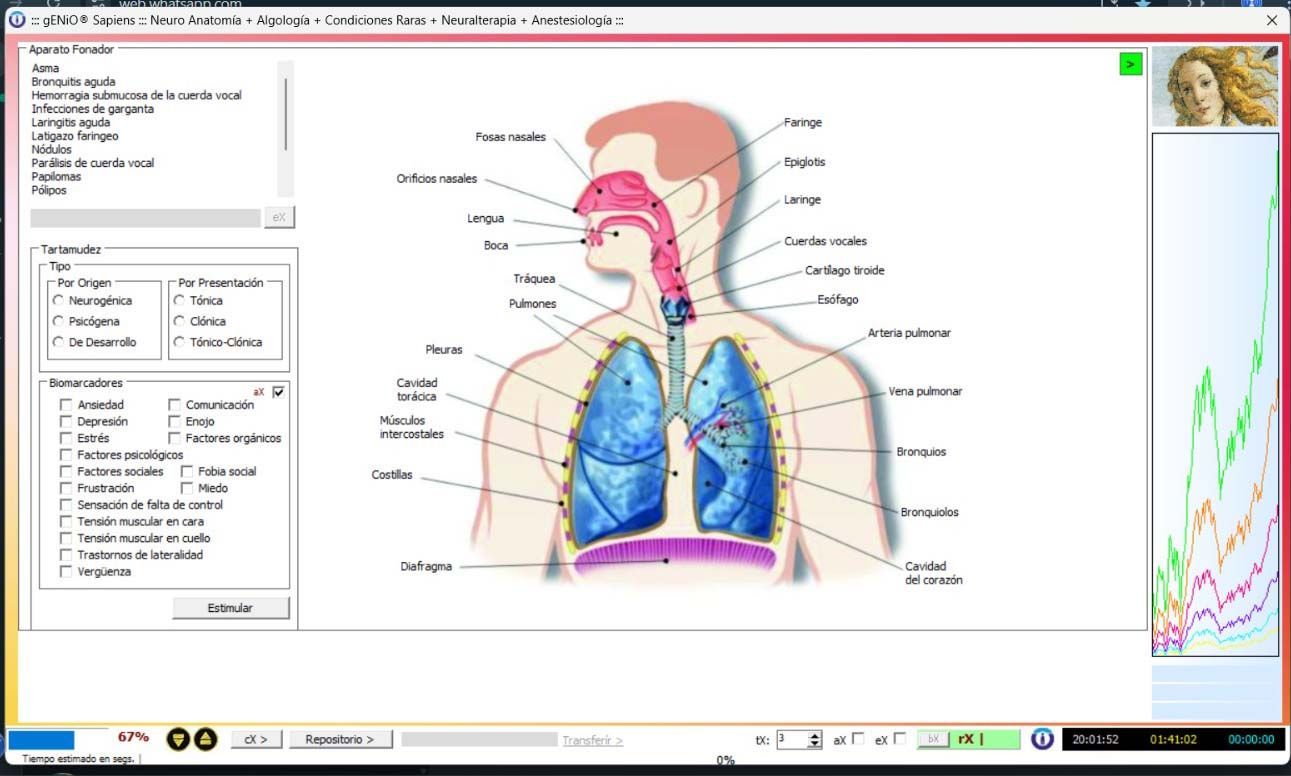Click the blue info icon beside rX
Viewport: 1291px width, 776px height.
[x=1042, y=739]
